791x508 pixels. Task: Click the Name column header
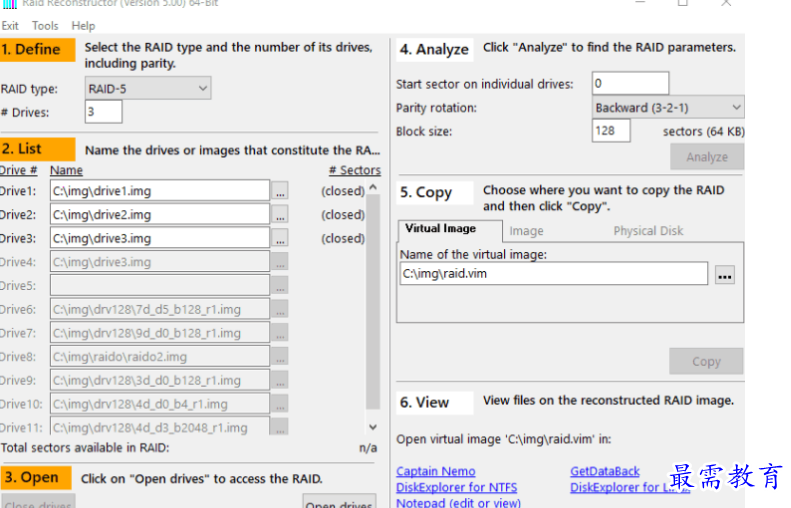pos(66,170)
